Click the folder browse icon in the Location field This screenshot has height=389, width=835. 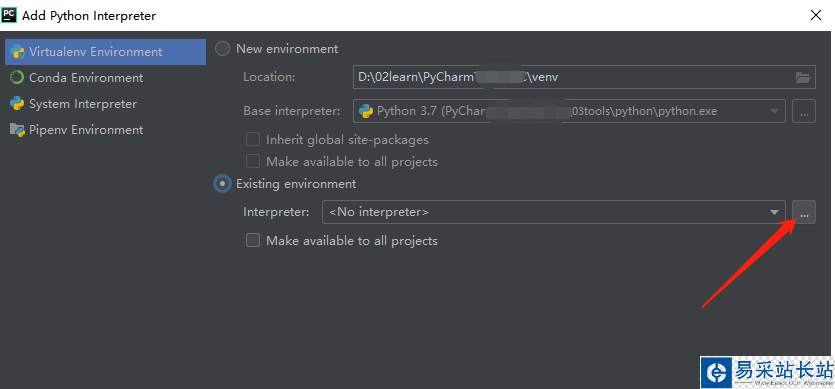coord(803,77)
